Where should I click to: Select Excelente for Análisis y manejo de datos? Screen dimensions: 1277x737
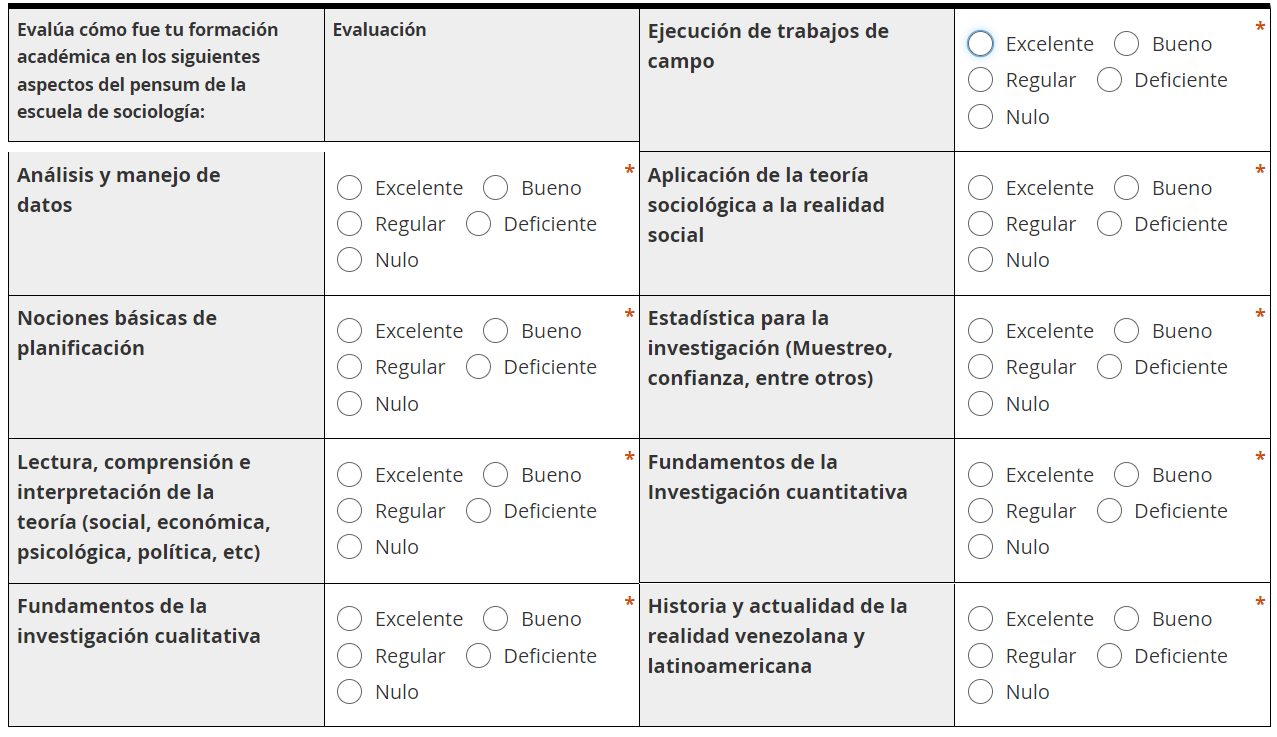(349, 188)
